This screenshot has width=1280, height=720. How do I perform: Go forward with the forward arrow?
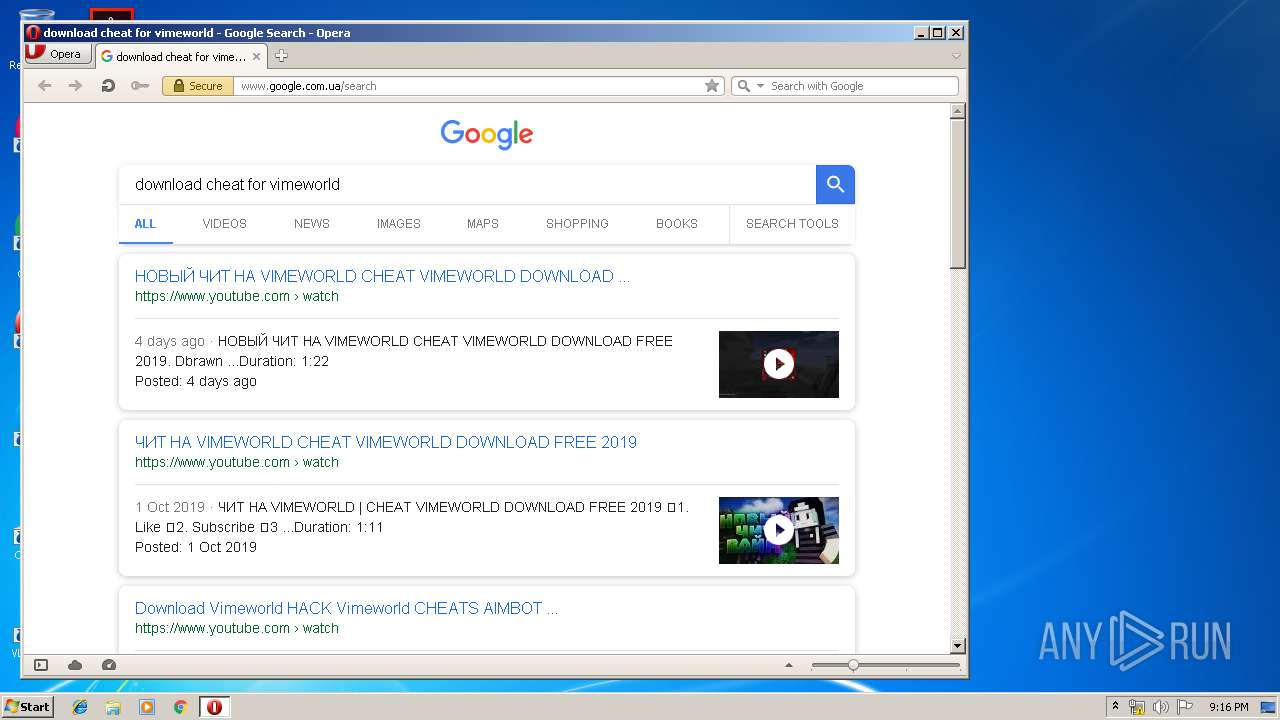click(x=75, y=86)
